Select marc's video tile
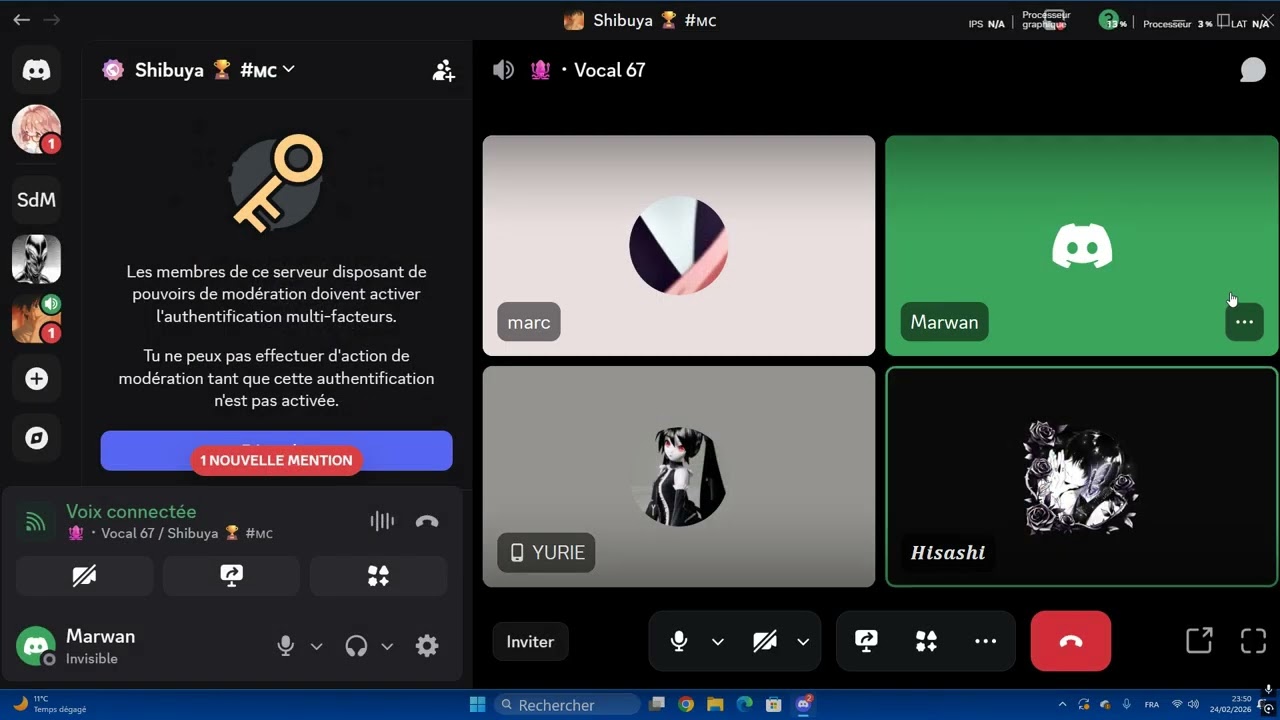This screenshot has height=720, width=1280. (x=679, y=246)
